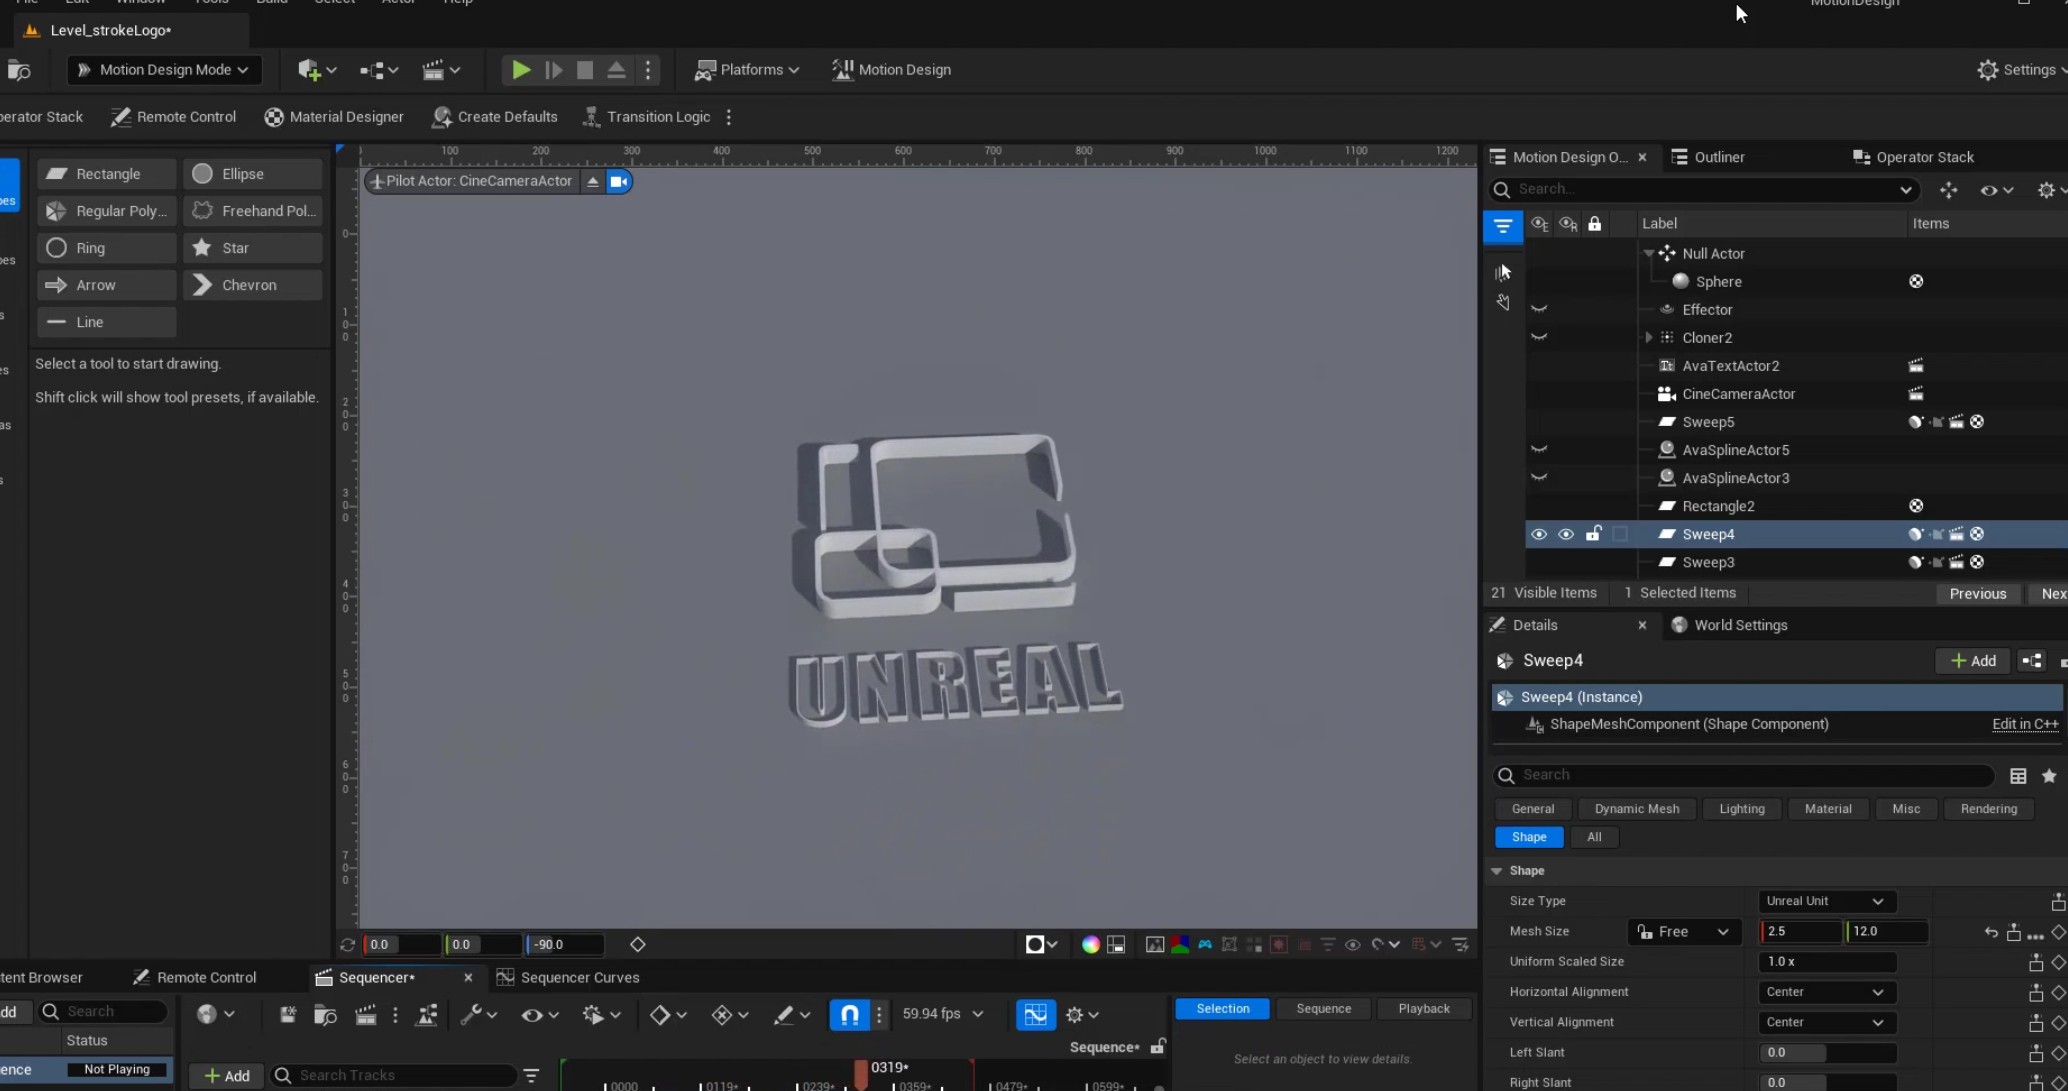Open Material Designer from toolbar

click(x=334, y=117)
